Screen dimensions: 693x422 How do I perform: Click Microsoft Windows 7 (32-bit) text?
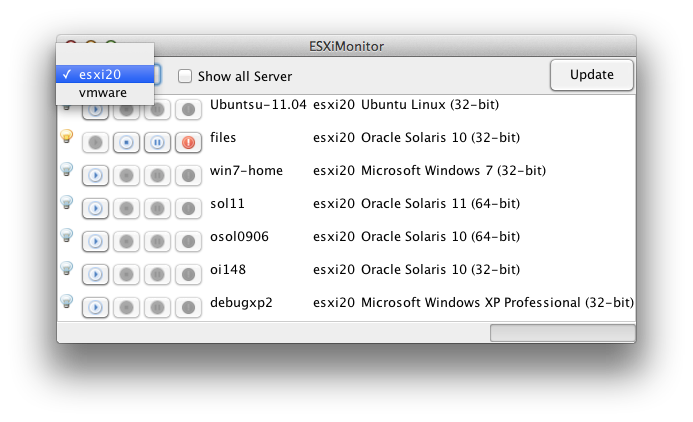(x=453, y=171)
